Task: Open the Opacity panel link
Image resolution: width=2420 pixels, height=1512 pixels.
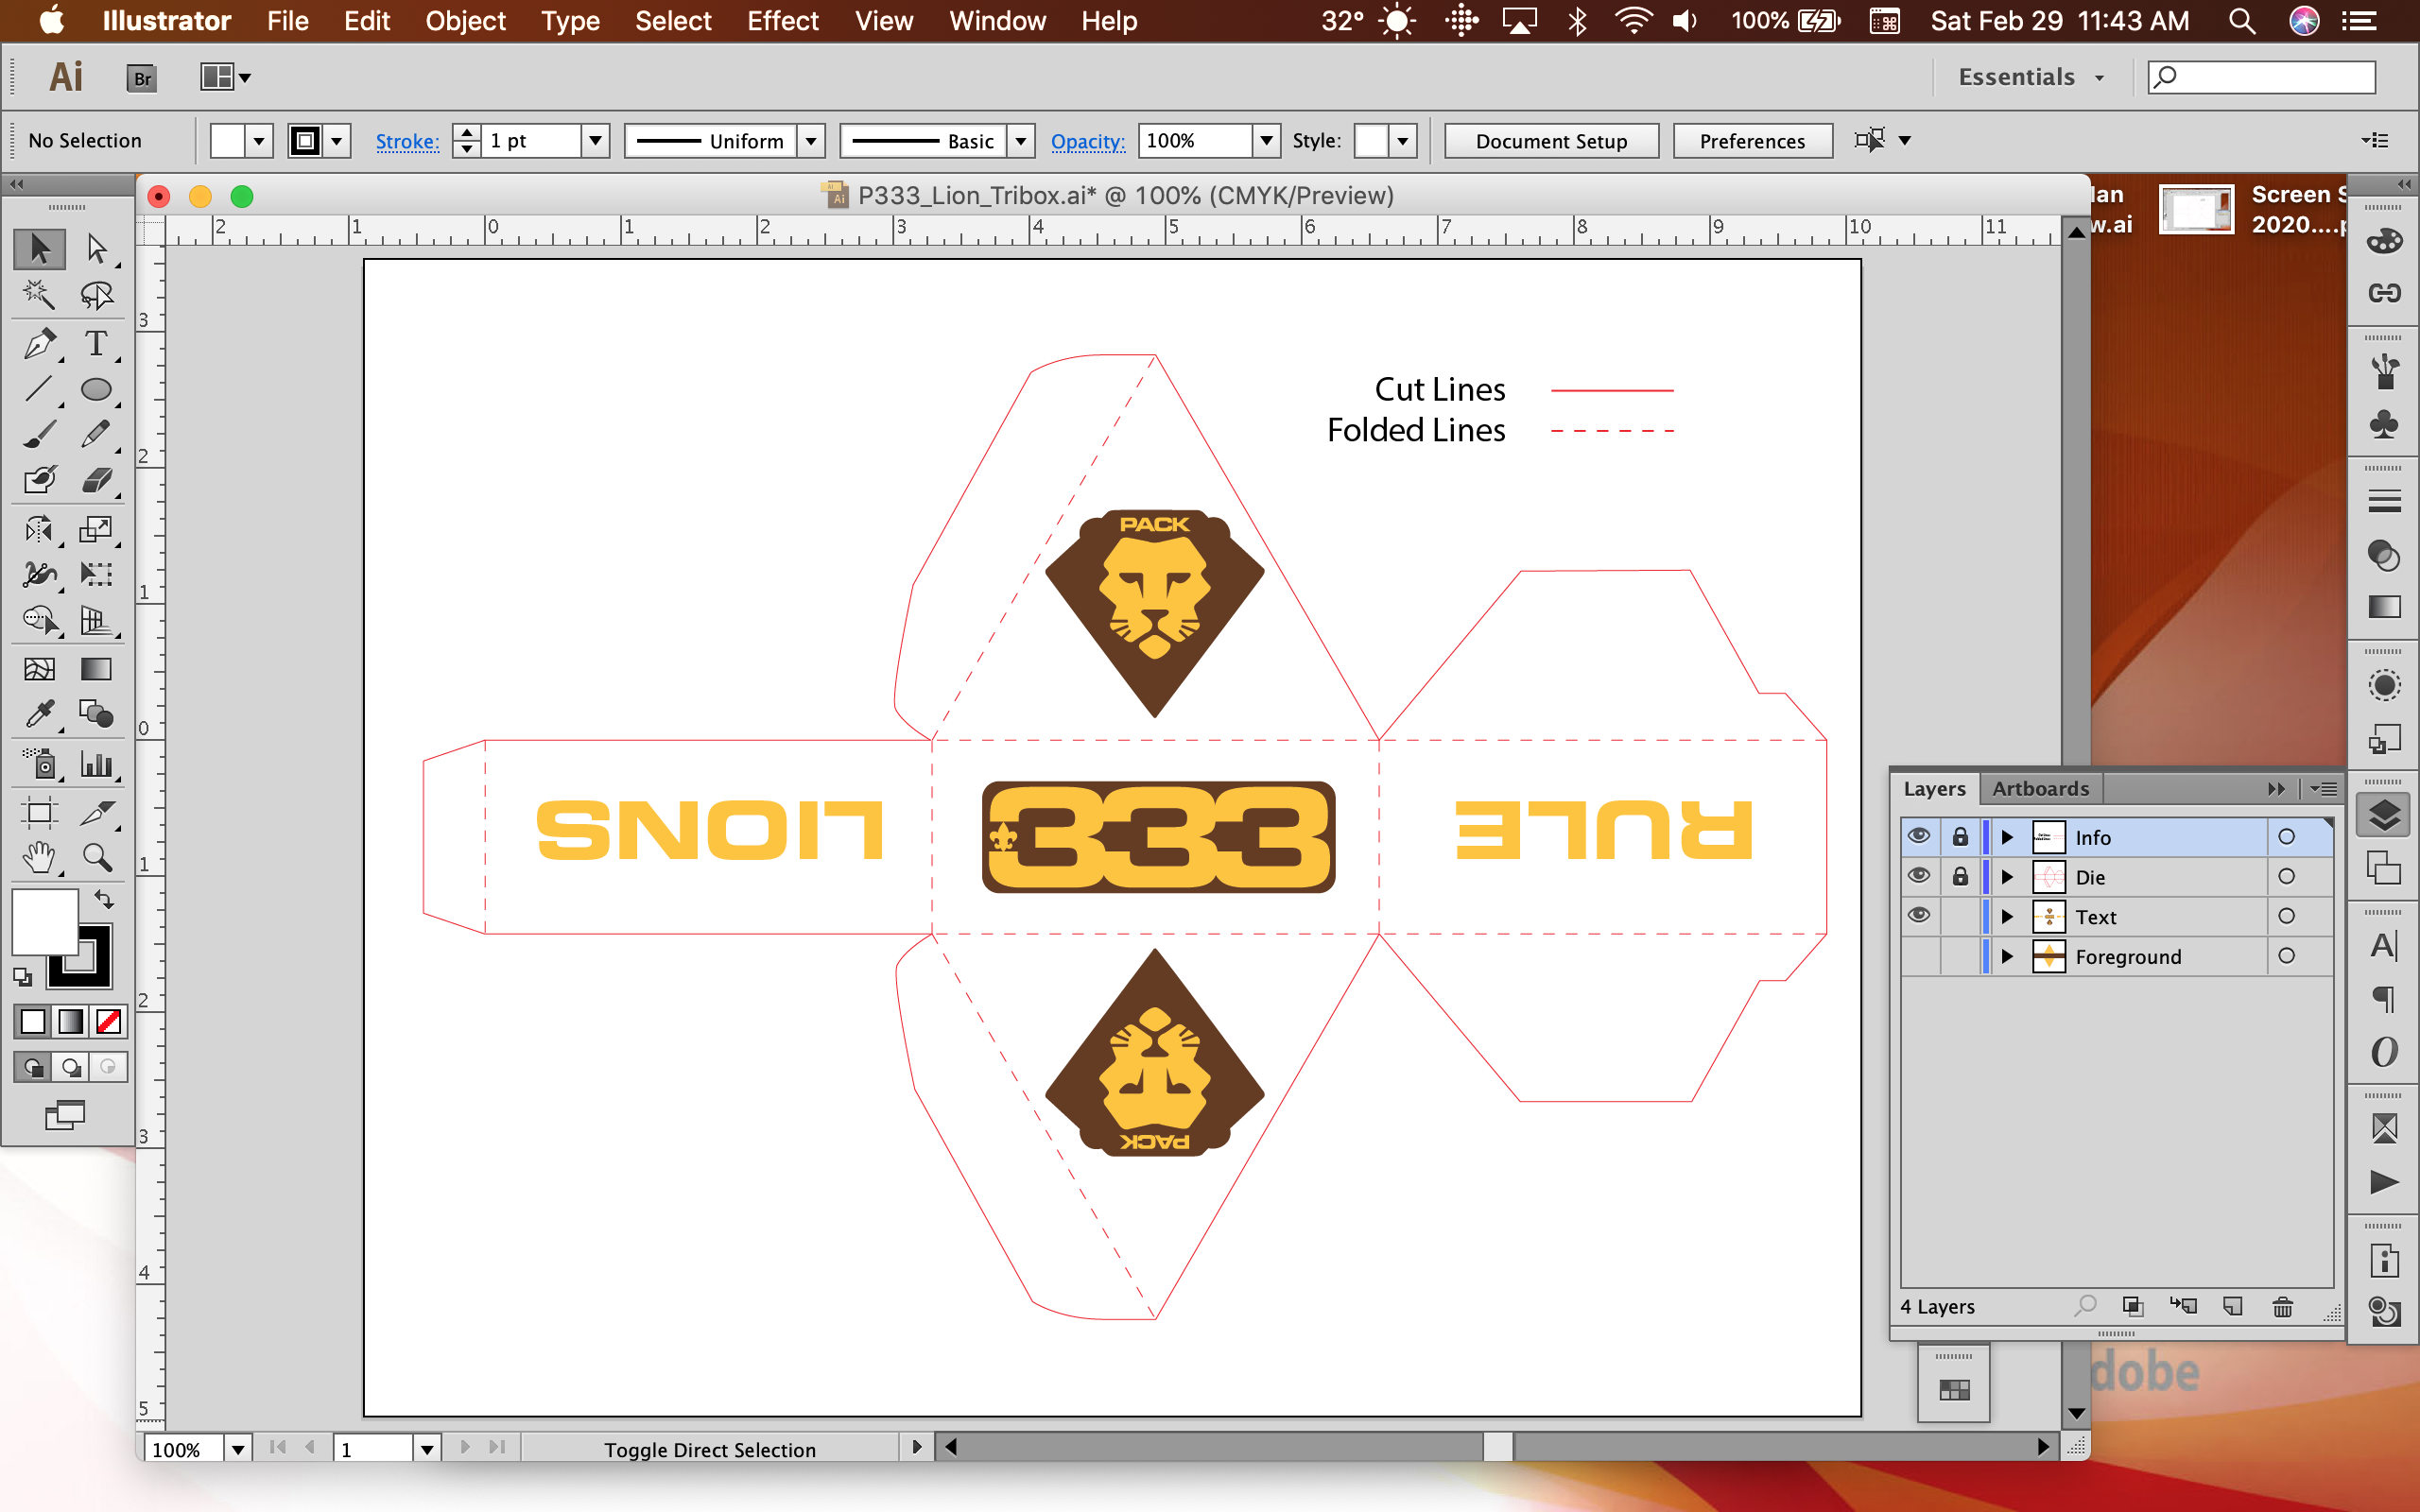Action: (x=1087, y=141)
